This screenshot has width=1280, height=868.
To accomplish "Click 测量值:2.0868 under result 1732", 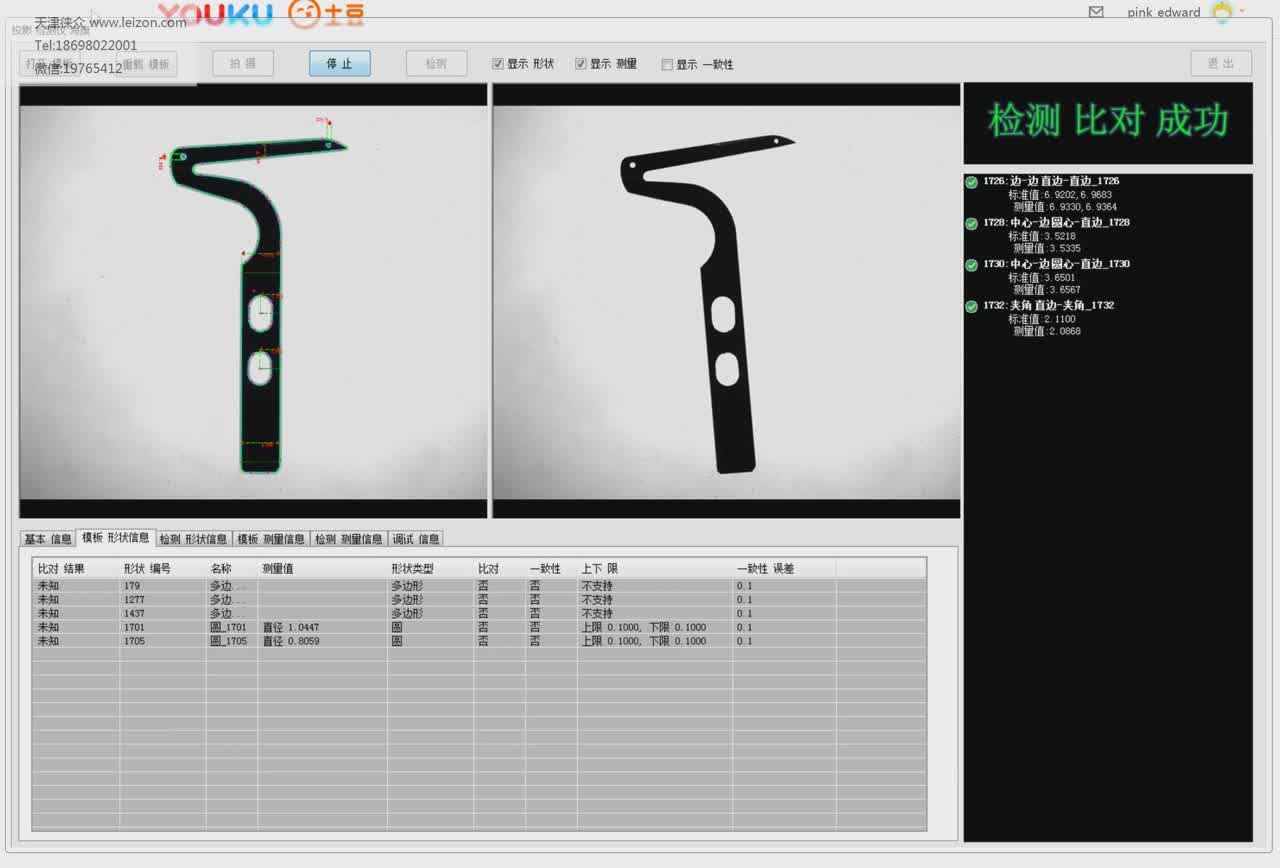I will [x=1047, y=331].
